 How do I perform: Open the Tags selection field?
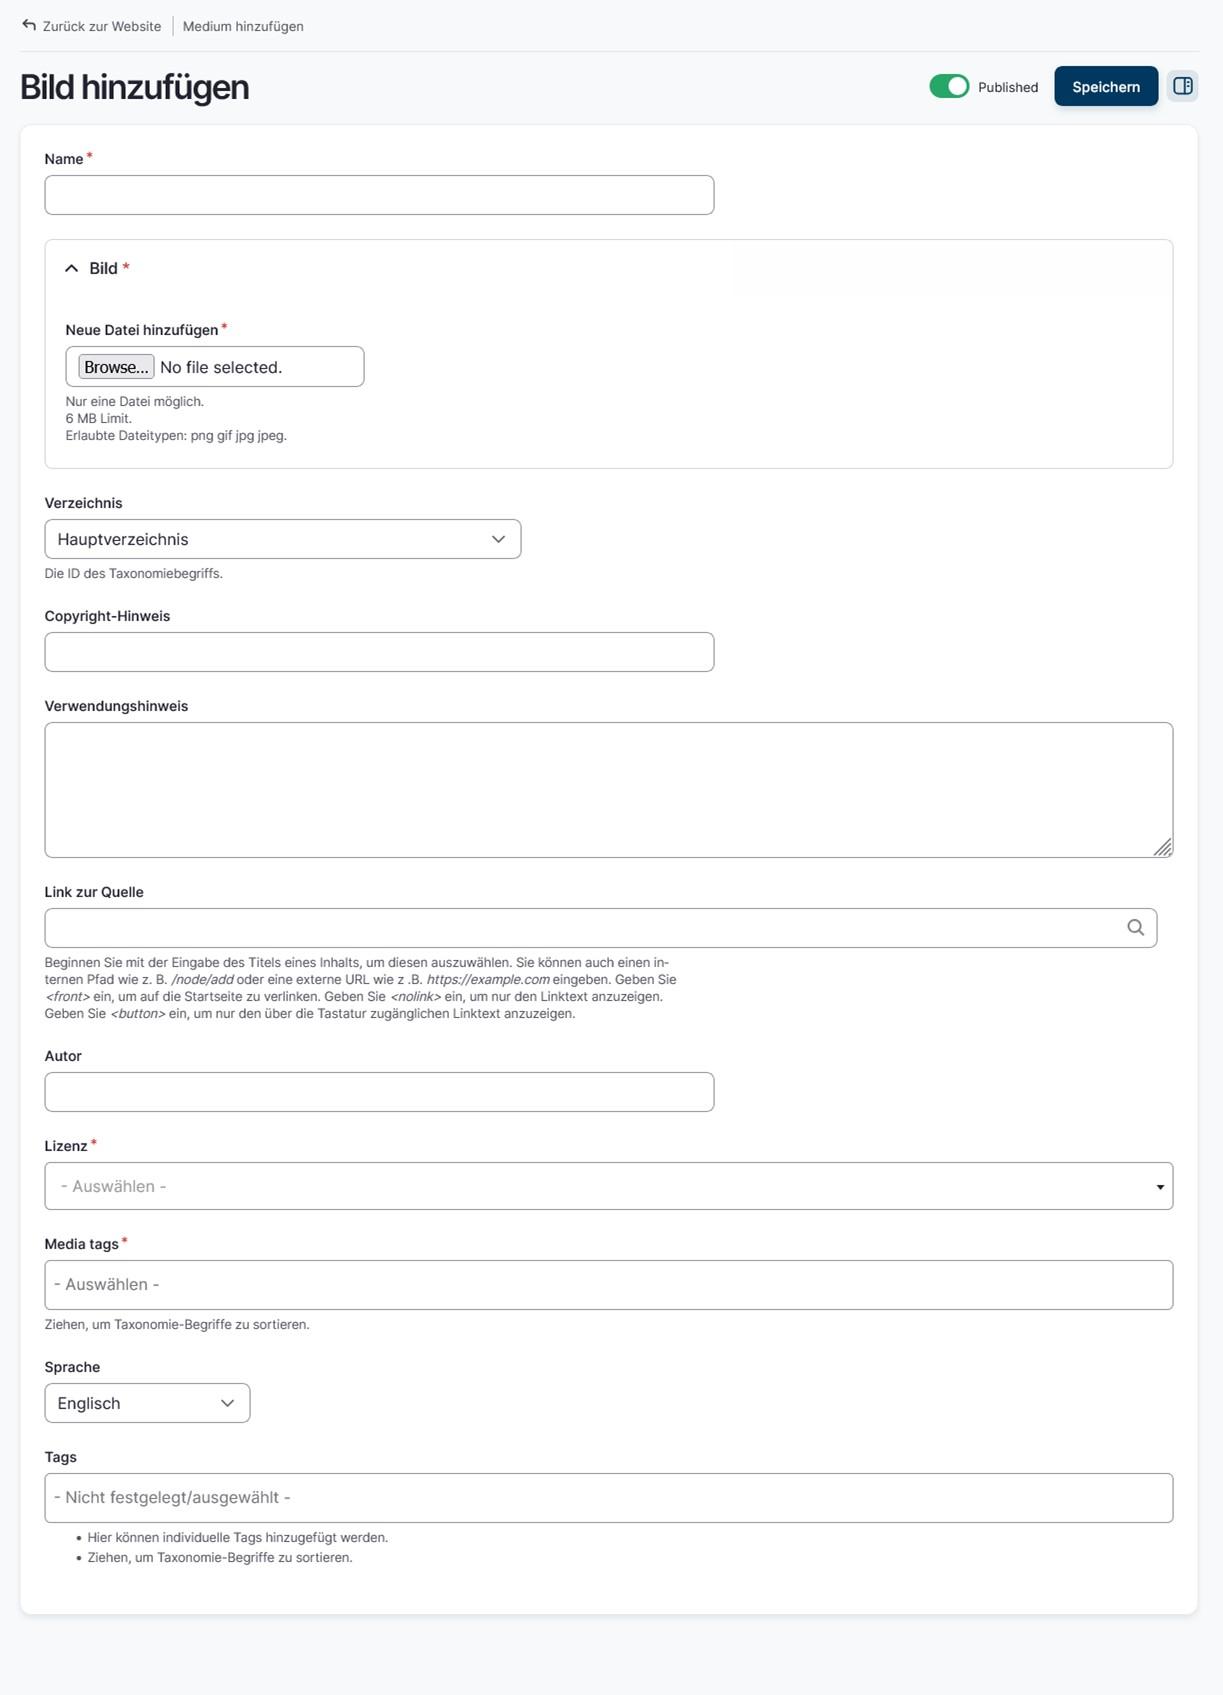point(608,1498)
